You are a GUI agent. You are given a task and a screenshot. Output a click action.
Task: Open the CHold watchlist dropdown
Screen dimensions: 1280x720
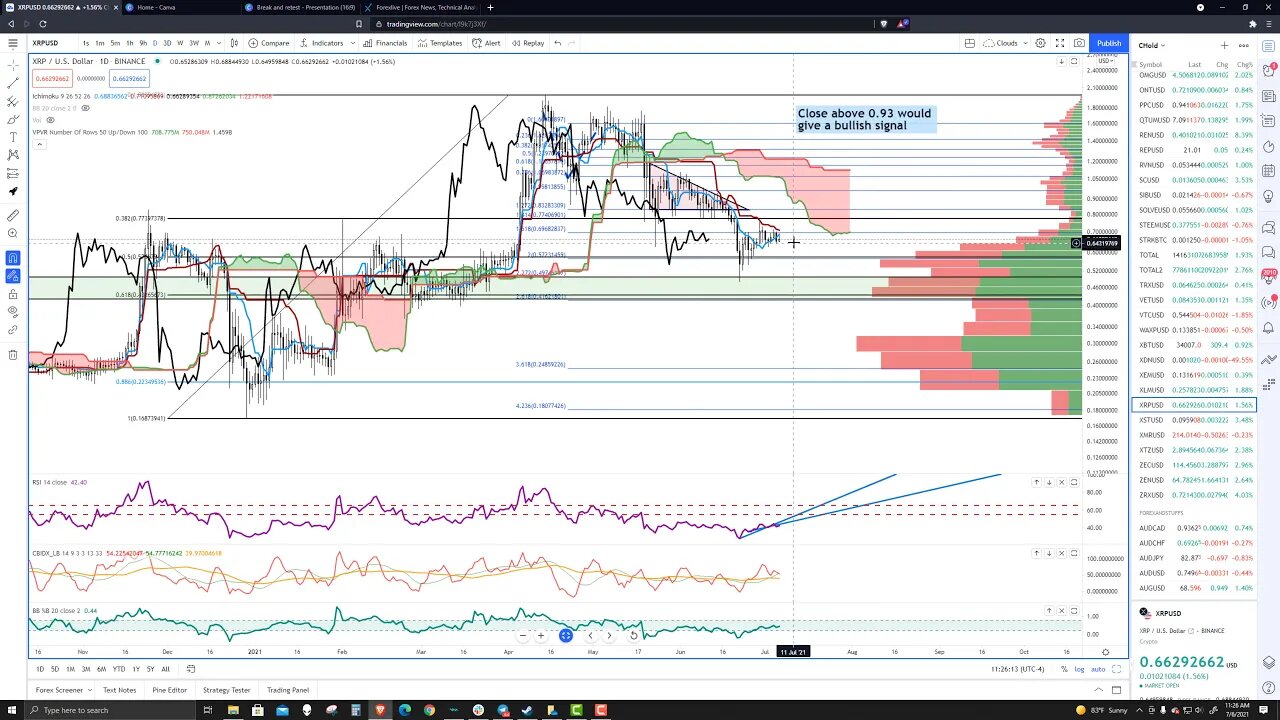click(1151, 45)
